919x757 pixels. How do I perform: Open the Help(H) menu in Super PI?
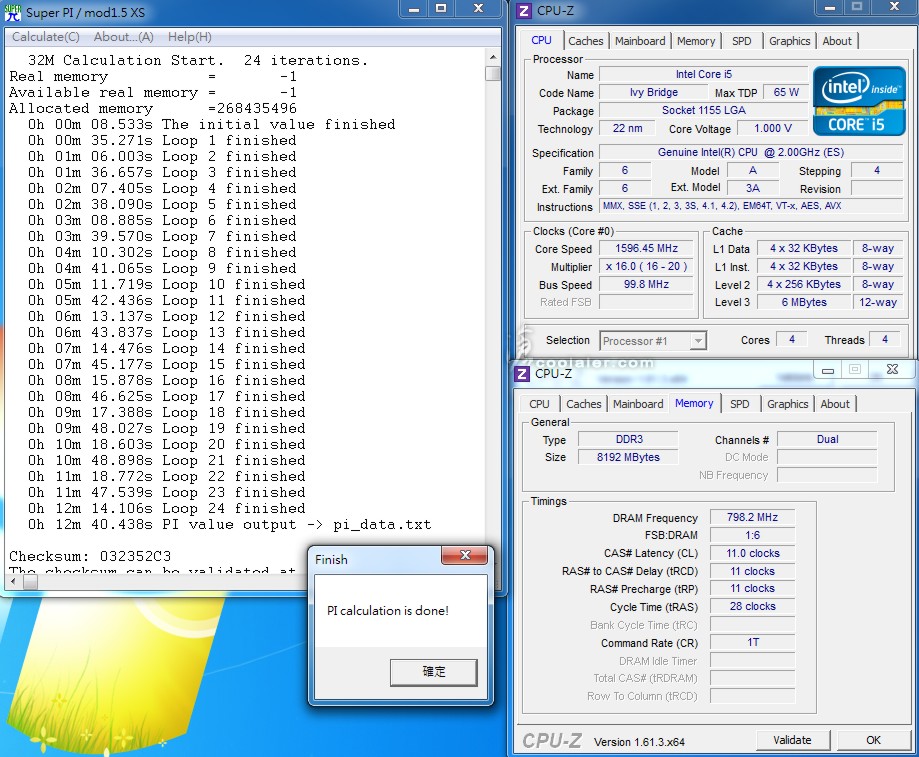point(189,37)
